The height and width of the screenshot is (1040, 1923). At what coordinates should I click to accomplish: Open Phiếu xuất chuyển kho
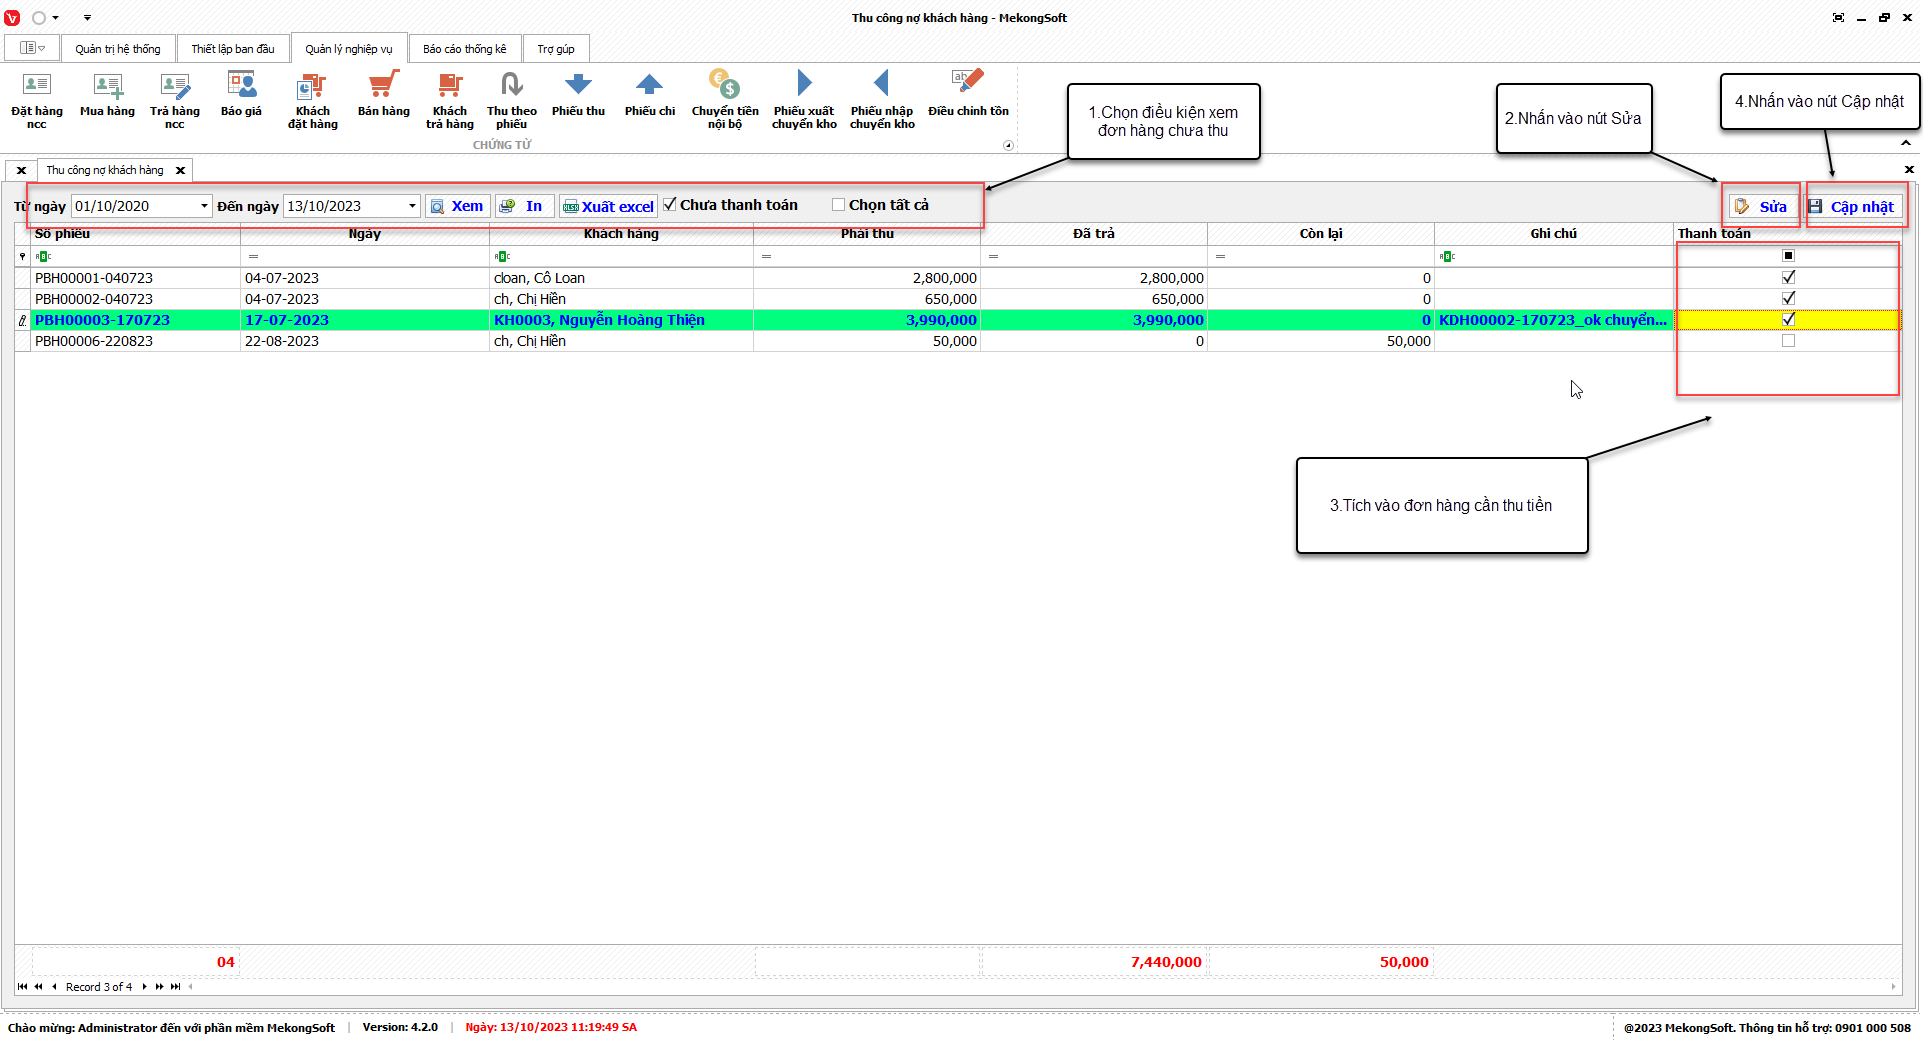click(804, 100)
